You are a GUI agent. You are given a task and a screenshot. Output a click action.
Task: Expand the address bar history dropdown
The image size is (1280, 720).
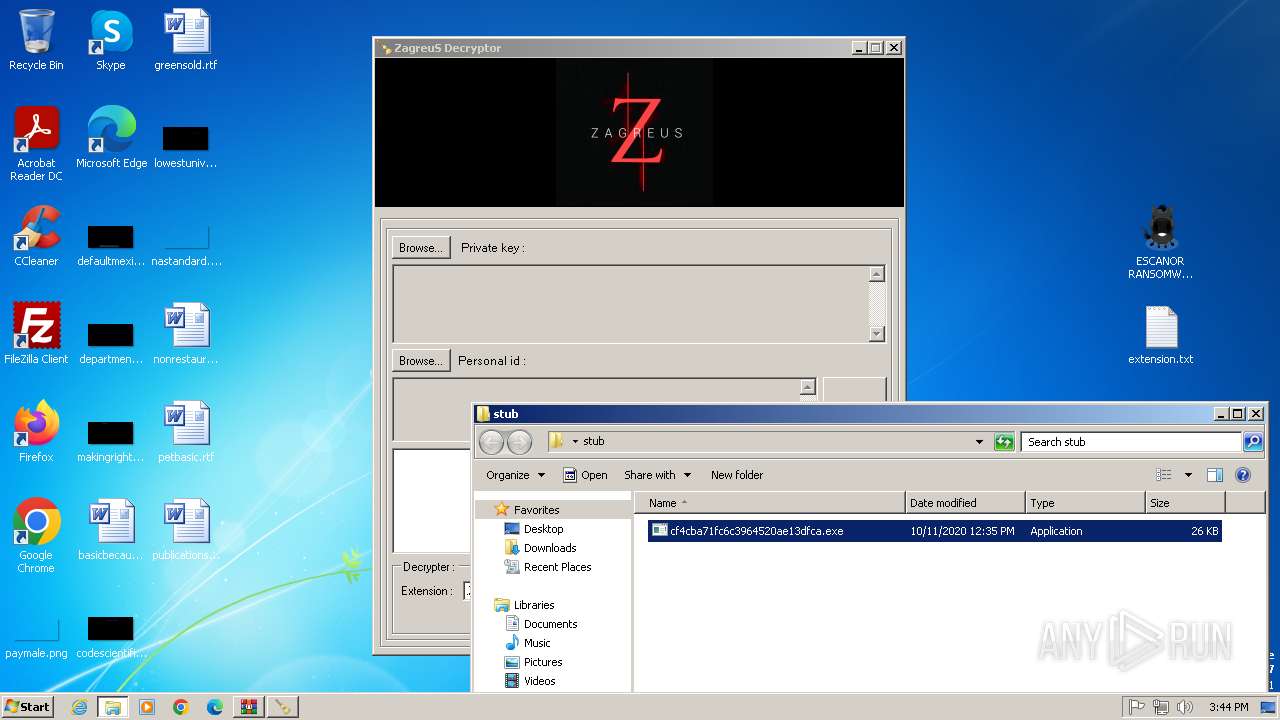click(979, 442)
